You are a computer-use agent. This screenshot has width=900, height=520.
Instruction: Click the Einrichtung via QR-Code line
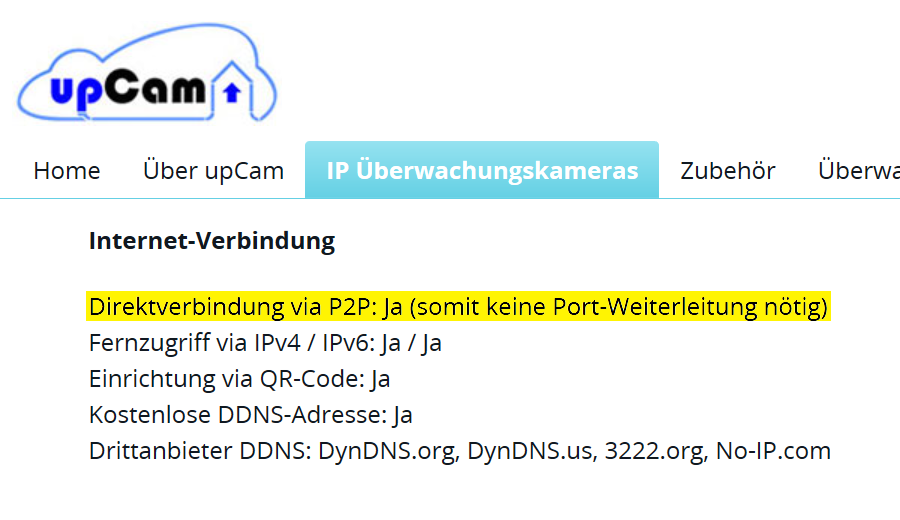(x=239, y=379)
